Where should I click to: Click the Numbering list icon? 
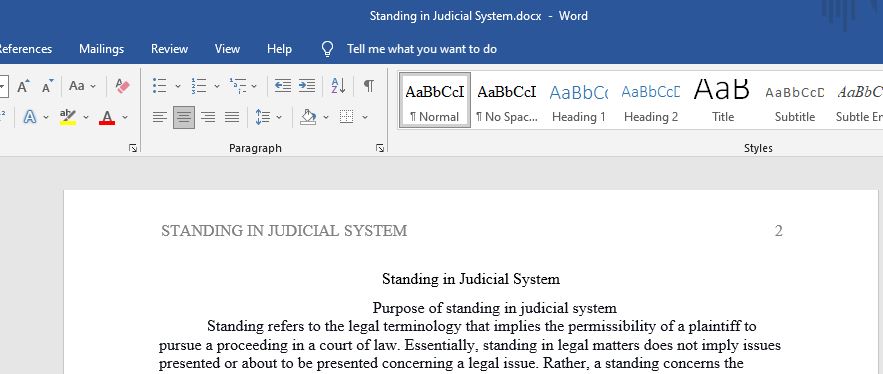199,86
